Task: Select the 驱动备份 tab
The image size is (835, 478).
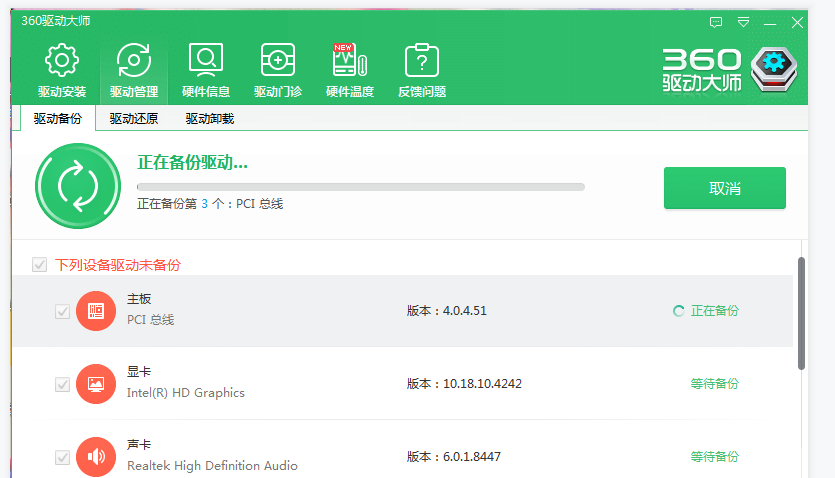Action: 58,119
